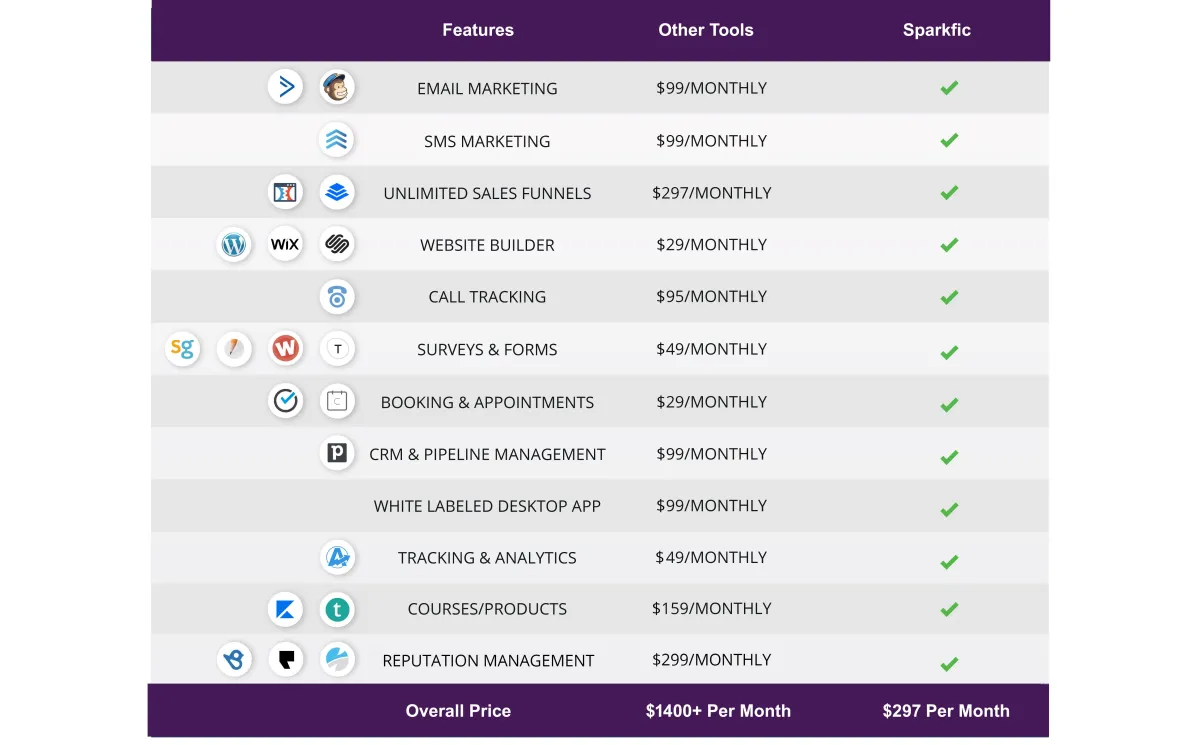Click the Teachable t icon
This screenshot has width=1200, height=745.
(x=337, y=609)
